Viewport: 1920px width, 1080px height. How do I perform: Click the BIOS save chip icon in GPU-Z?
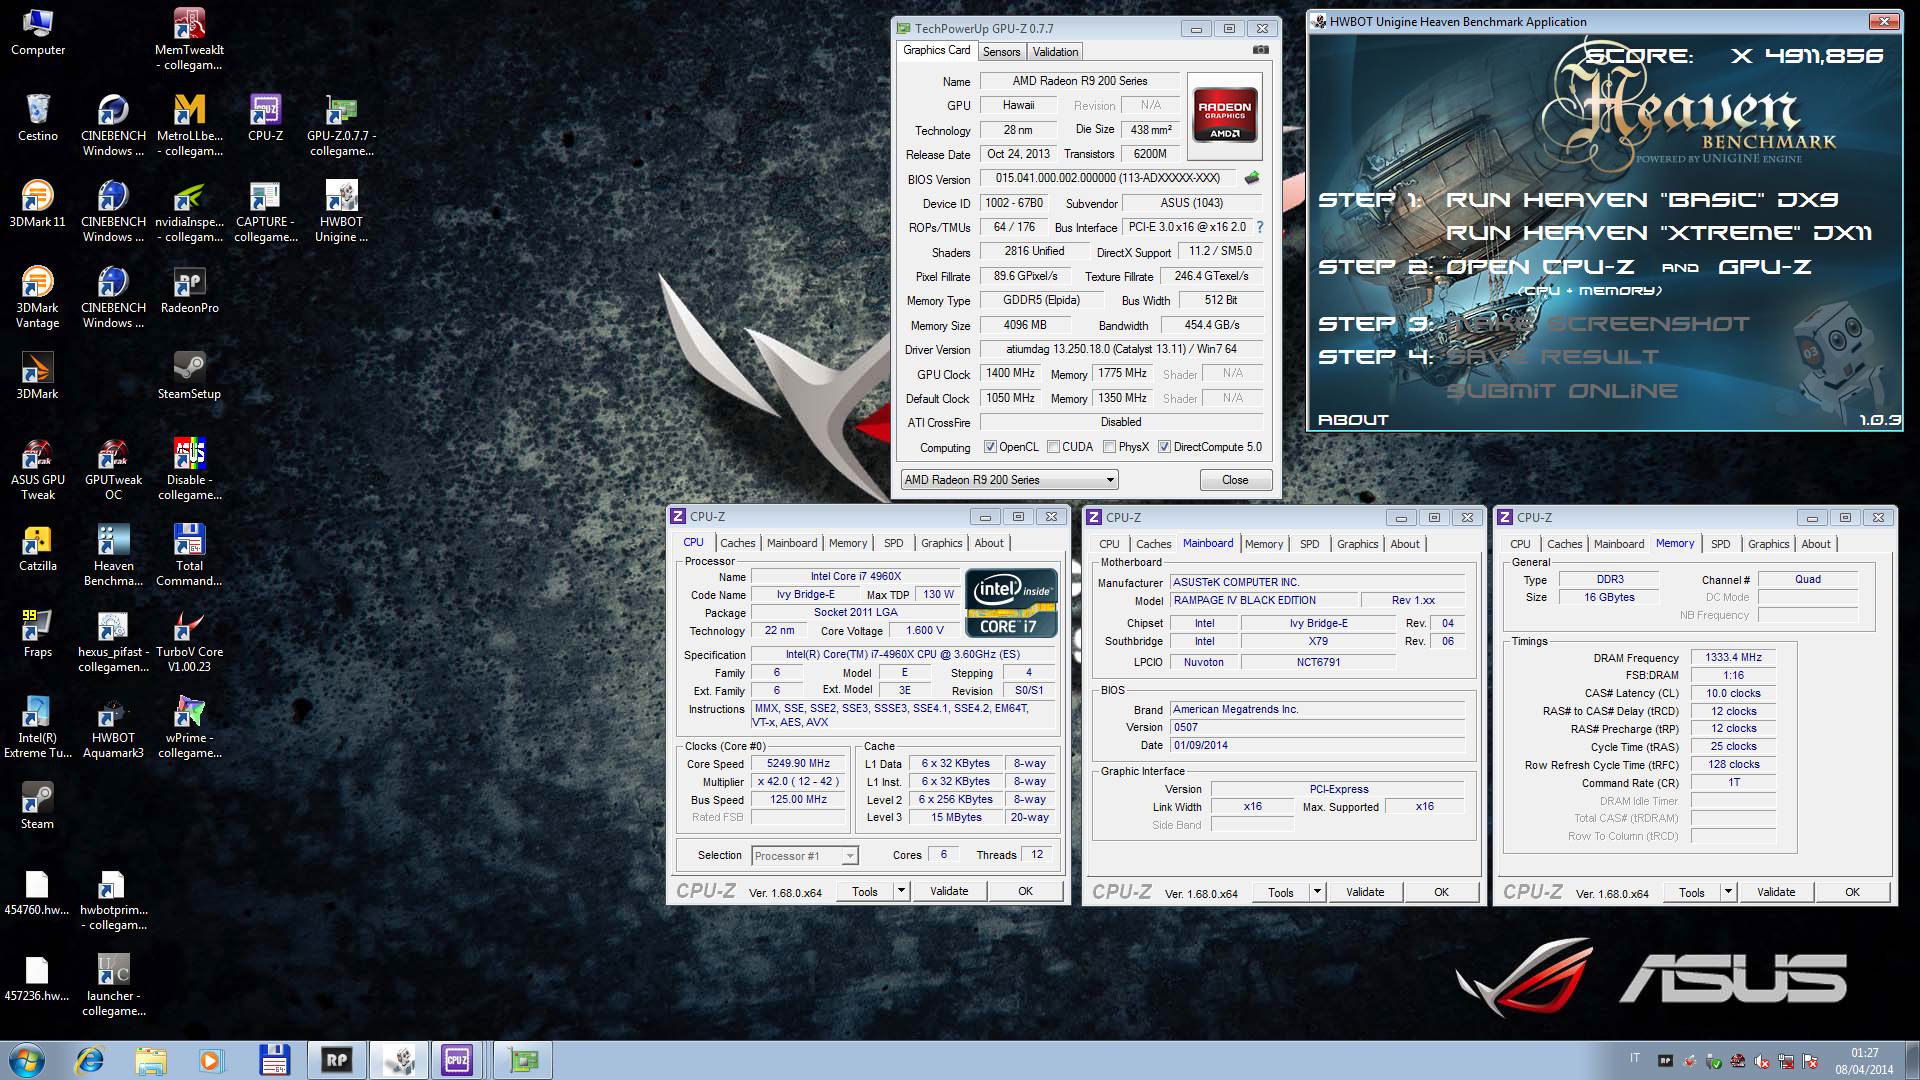(1251, 178)
